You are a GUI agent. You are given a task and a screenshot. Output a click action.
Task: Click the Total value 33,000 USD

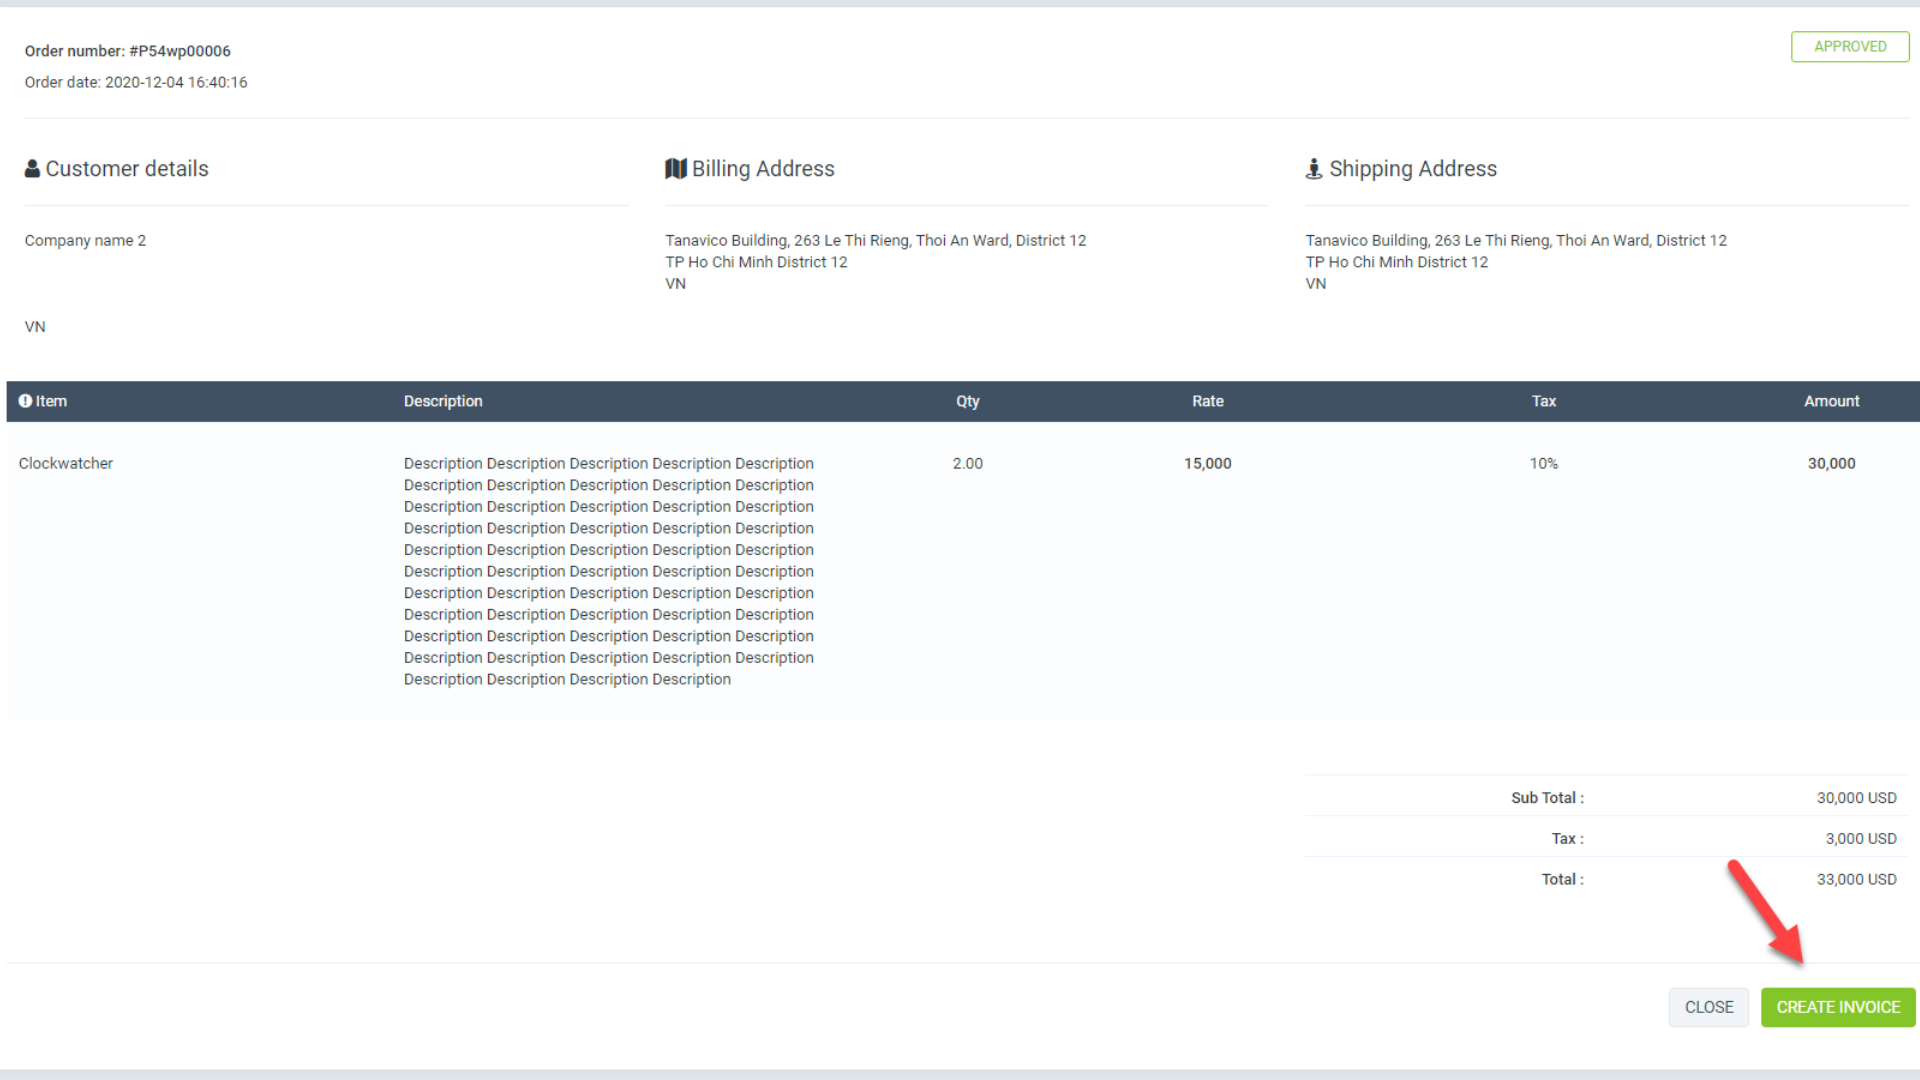(x=1856, y=879)
